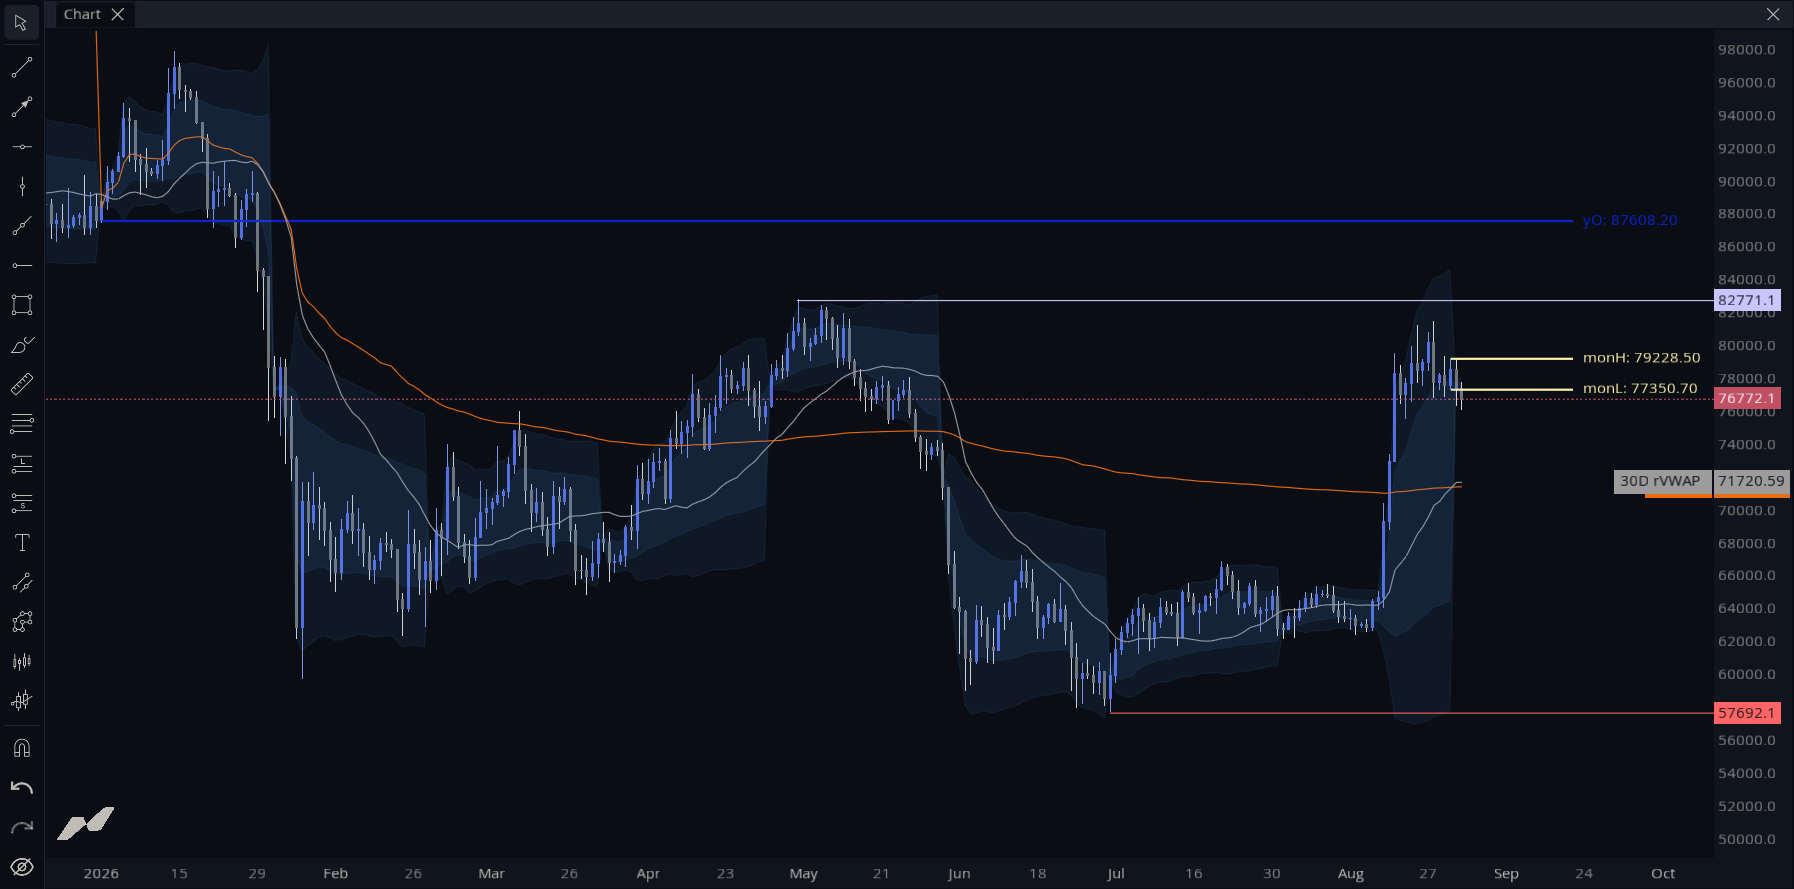1794x889 pixels.
Task: Click the 57692.1 low price tag
Action: (1747, 713)
